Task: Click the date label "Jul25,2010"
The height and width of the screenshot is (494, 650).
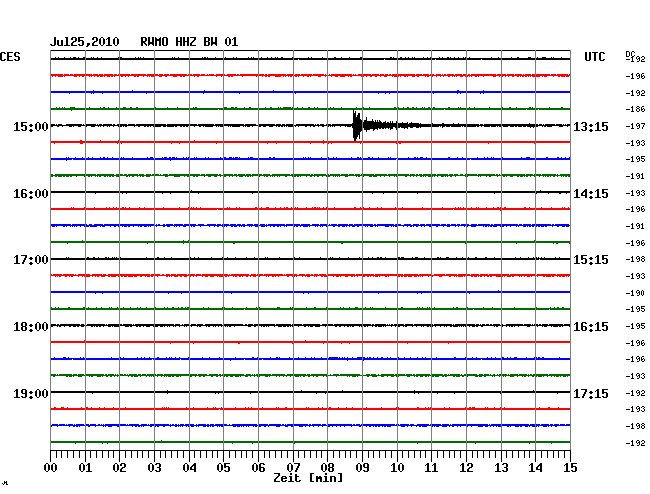Action: [85, 42]
